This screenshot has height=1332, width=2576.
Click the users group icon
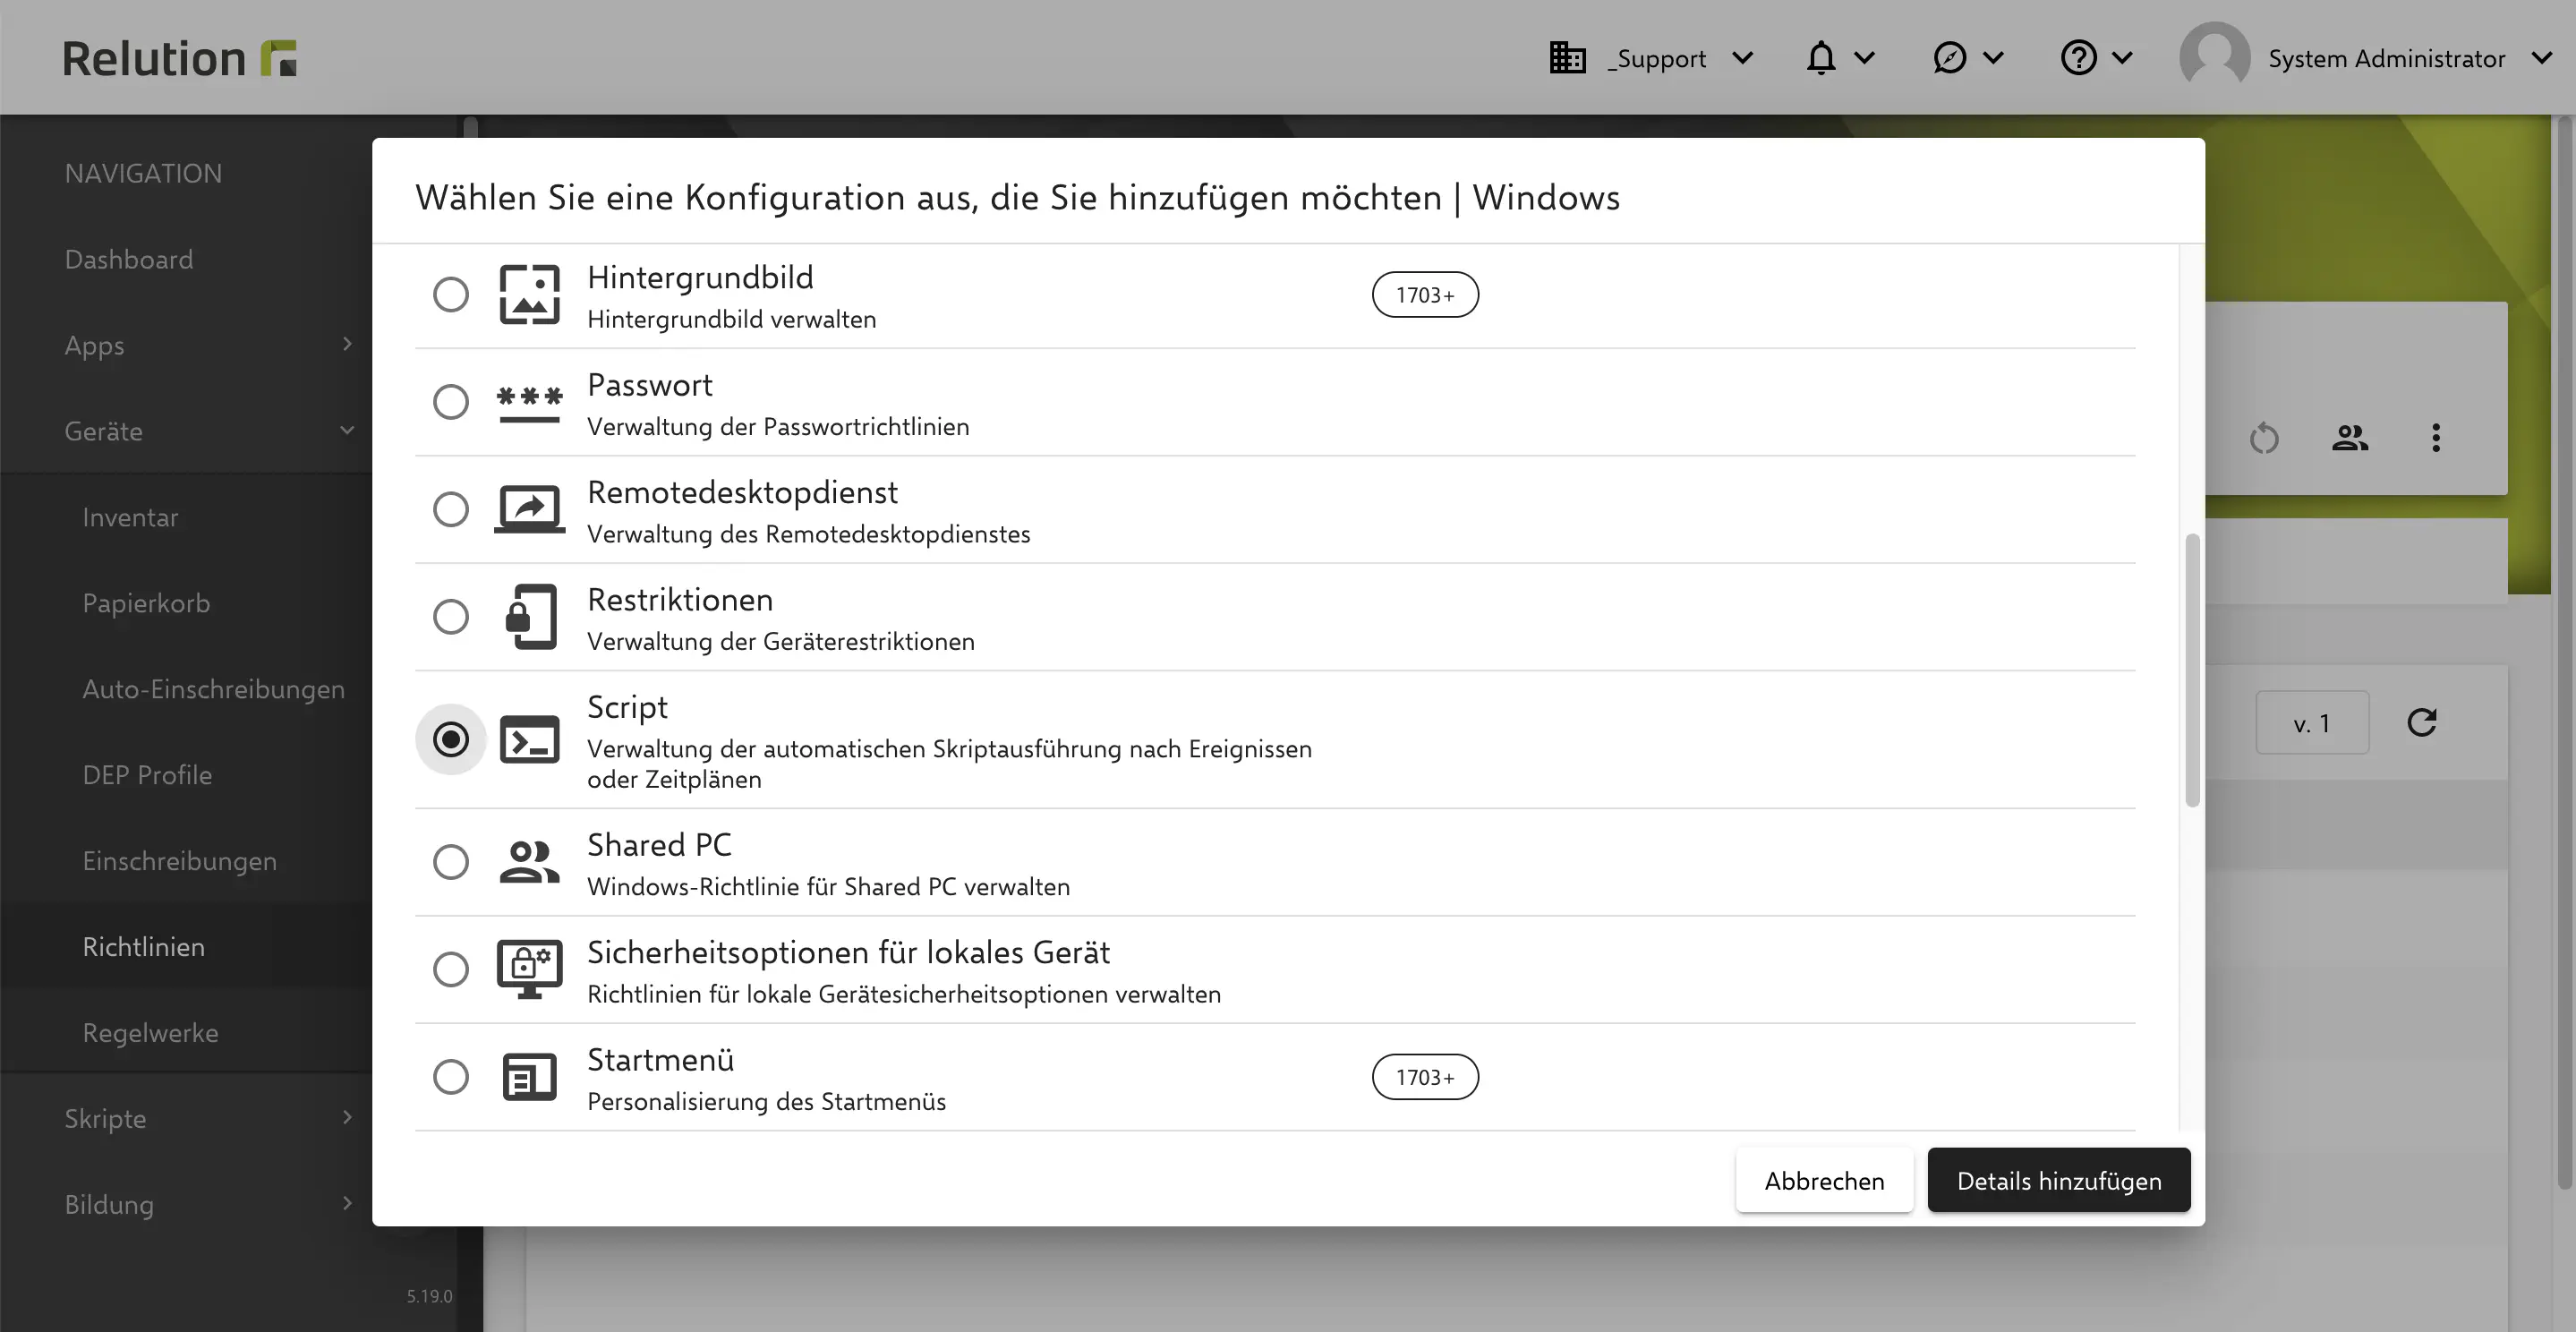[2350, 438]
